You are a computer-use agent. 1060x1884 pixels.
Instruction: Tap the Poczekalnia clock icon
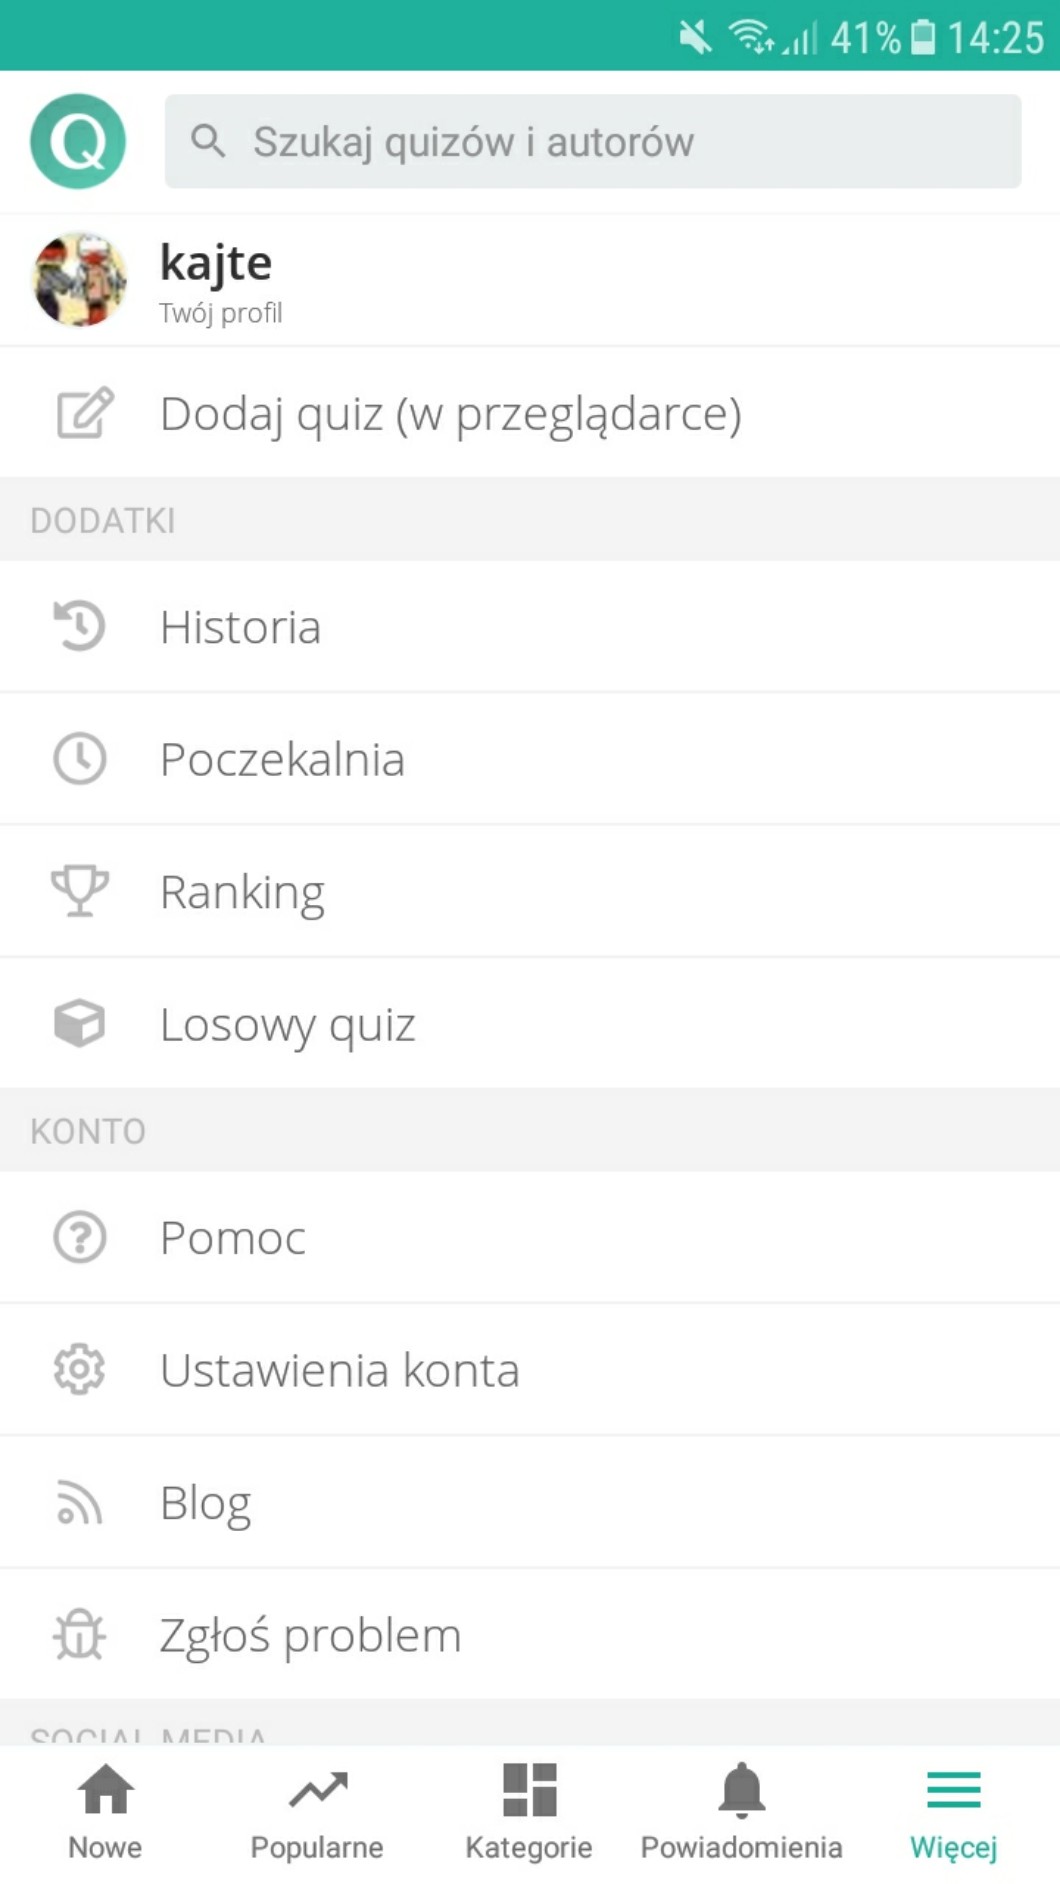tap(79, 758)
